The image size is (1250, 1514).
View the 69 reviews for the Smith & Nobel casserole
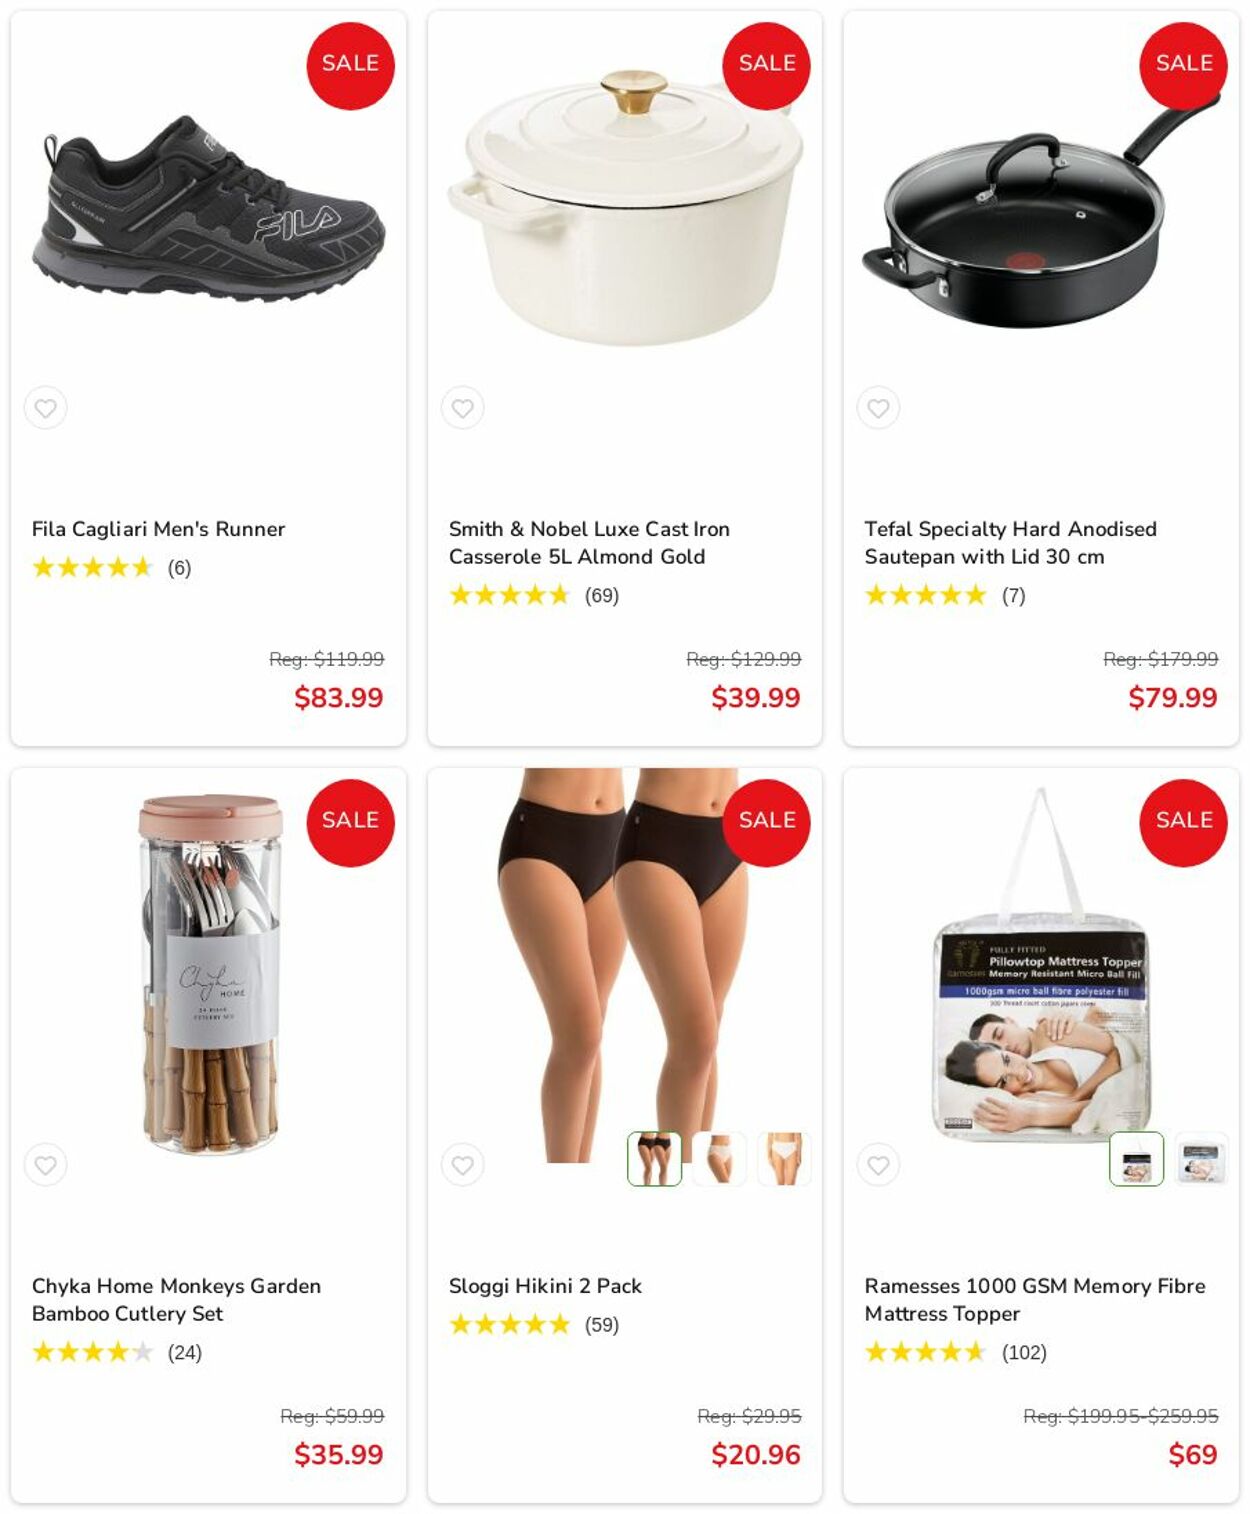point(602,596)
